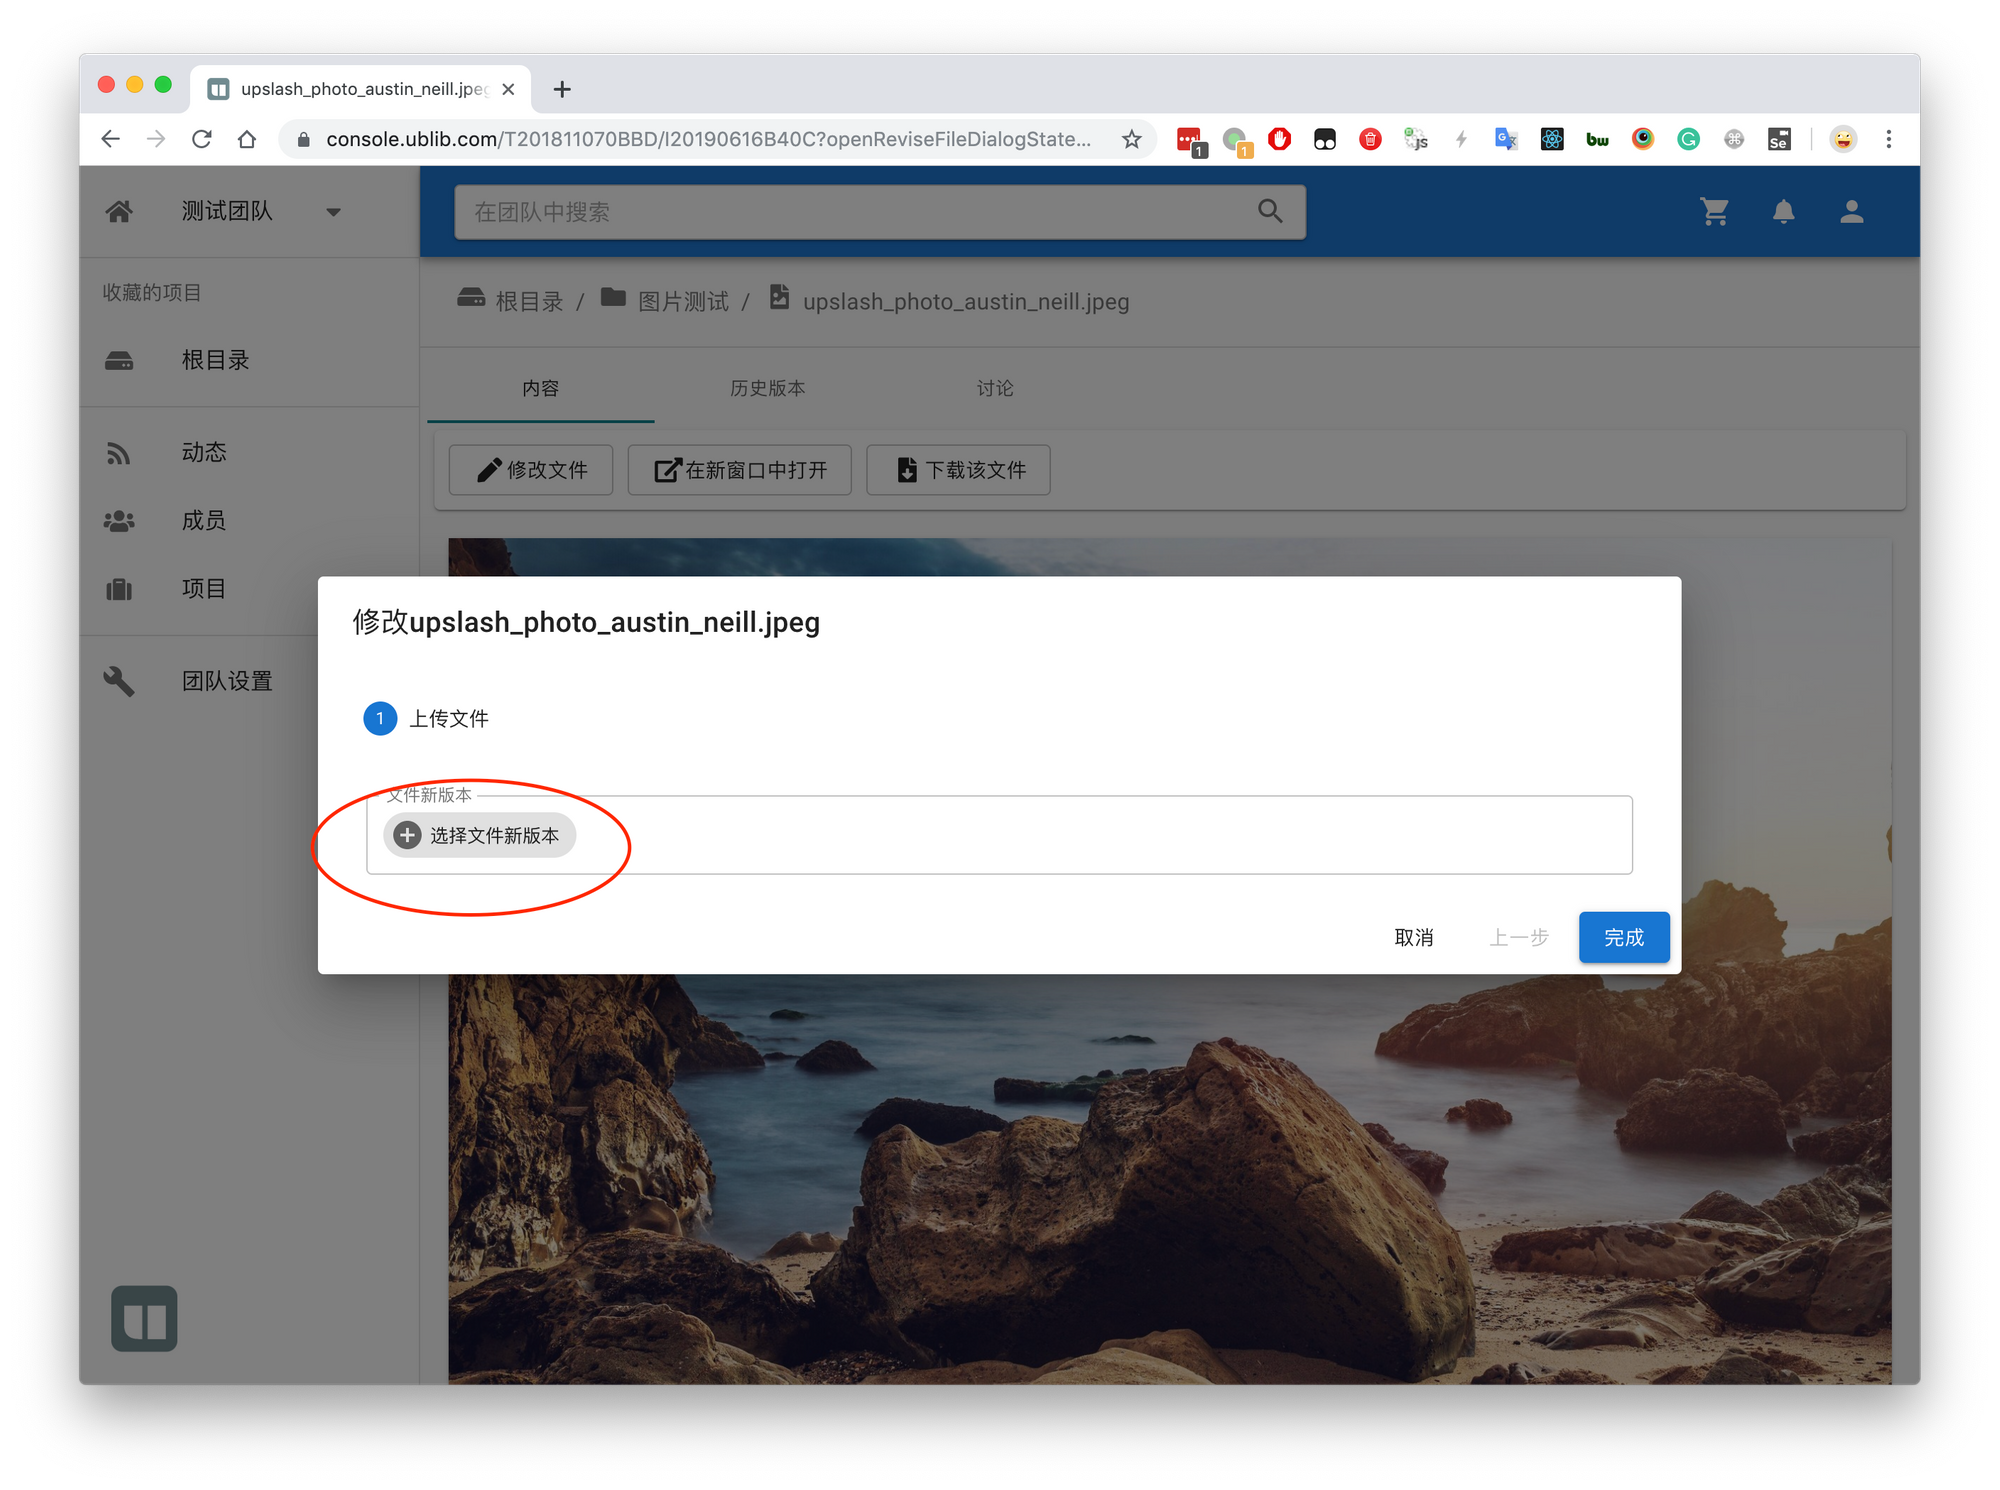Screen dimensions: 2000x1490
Task: Click the home icon in sidebar
Action: (x=119, y=211)
